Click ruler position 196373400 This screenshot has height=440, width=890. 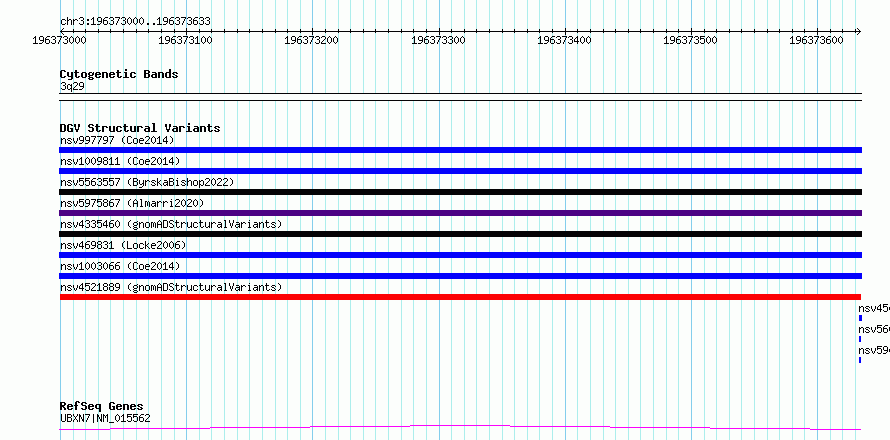click(564, 40)
